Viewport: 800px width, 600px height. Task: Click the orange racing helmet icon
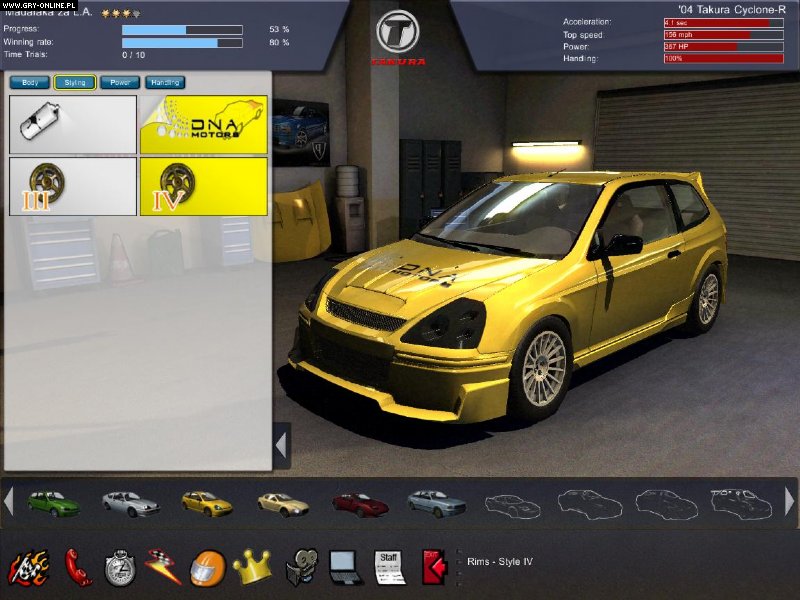coord(206,567)
